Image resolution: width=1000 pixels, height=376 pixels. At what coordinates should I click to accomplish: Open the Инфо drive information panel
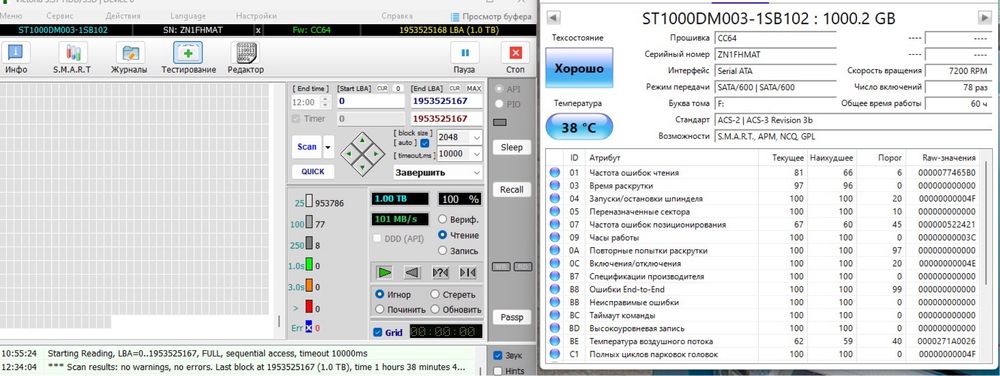(x=16, y=57)
